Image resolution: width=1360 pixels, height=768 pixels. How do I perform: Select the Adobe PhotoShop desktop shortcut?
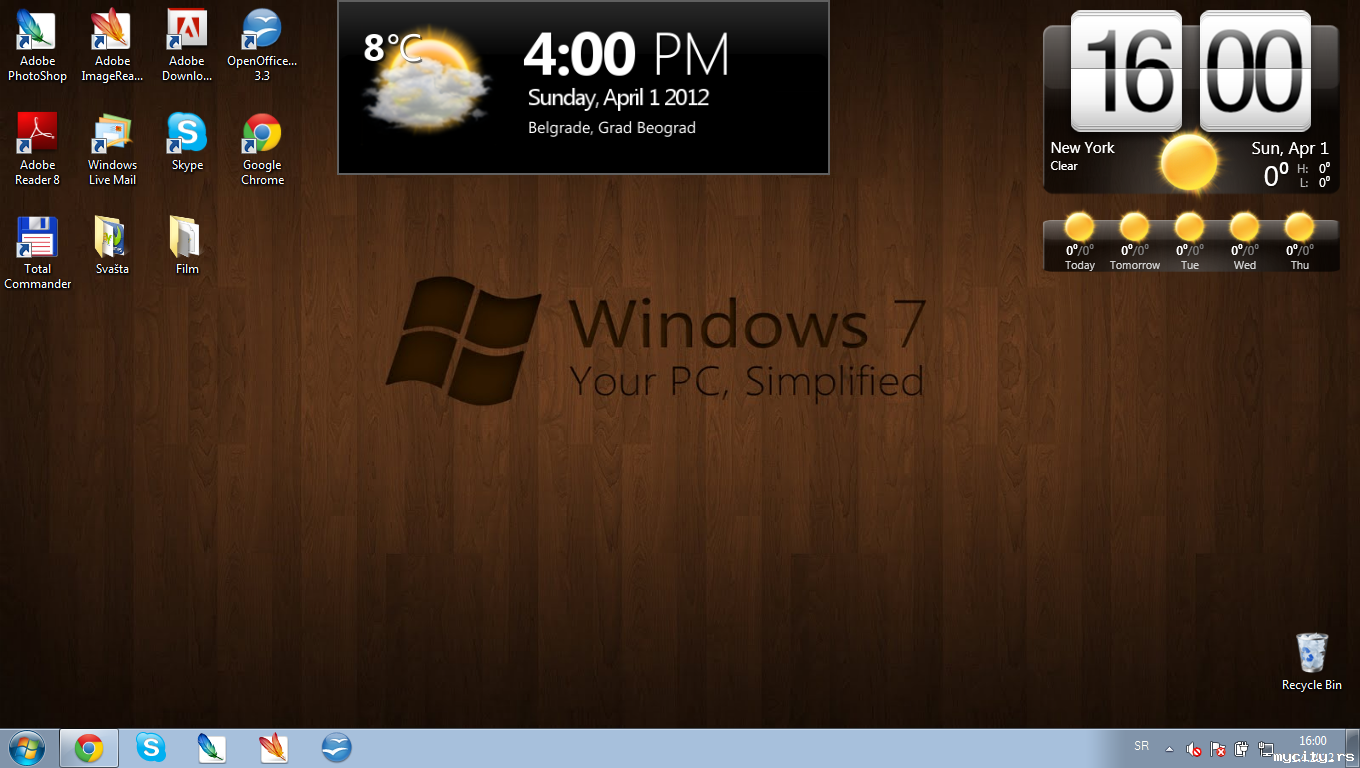click(x=37, y=46)
